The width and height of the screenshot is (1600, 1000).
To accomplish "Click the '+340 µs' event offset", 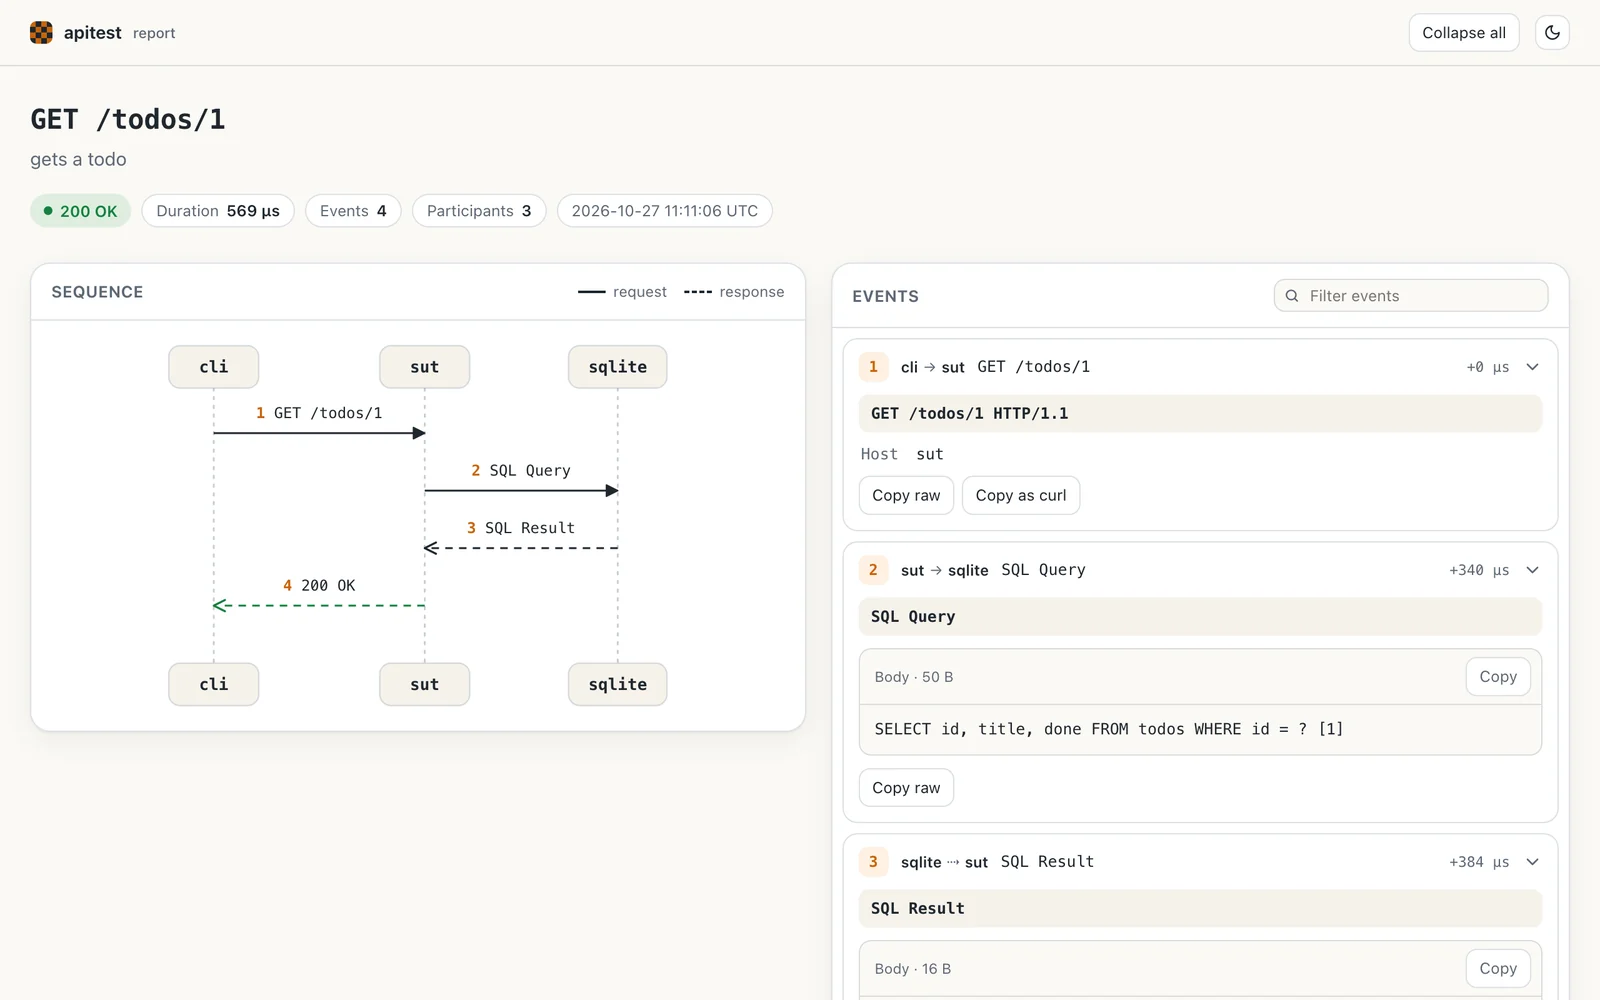I will tap(1479, 570).
